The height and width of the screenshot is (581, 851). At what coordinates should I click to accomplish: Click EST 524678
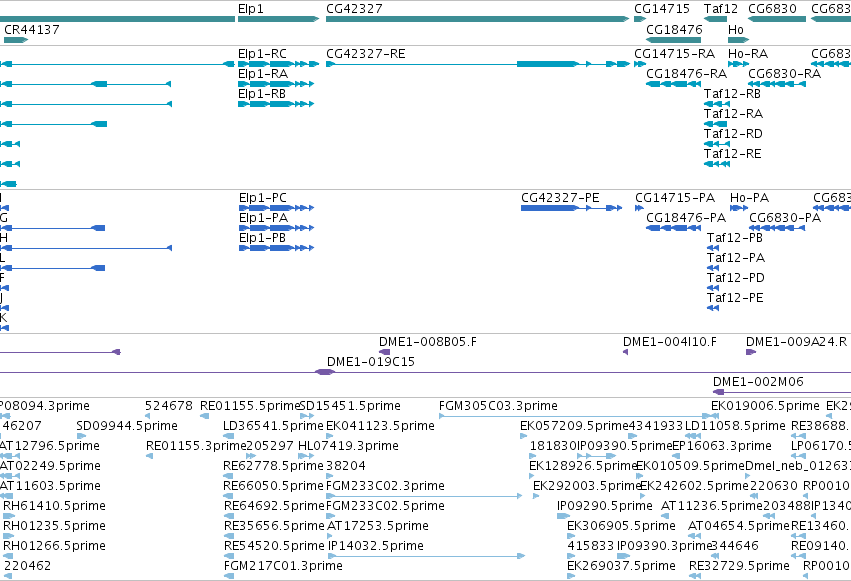(148, 416)
